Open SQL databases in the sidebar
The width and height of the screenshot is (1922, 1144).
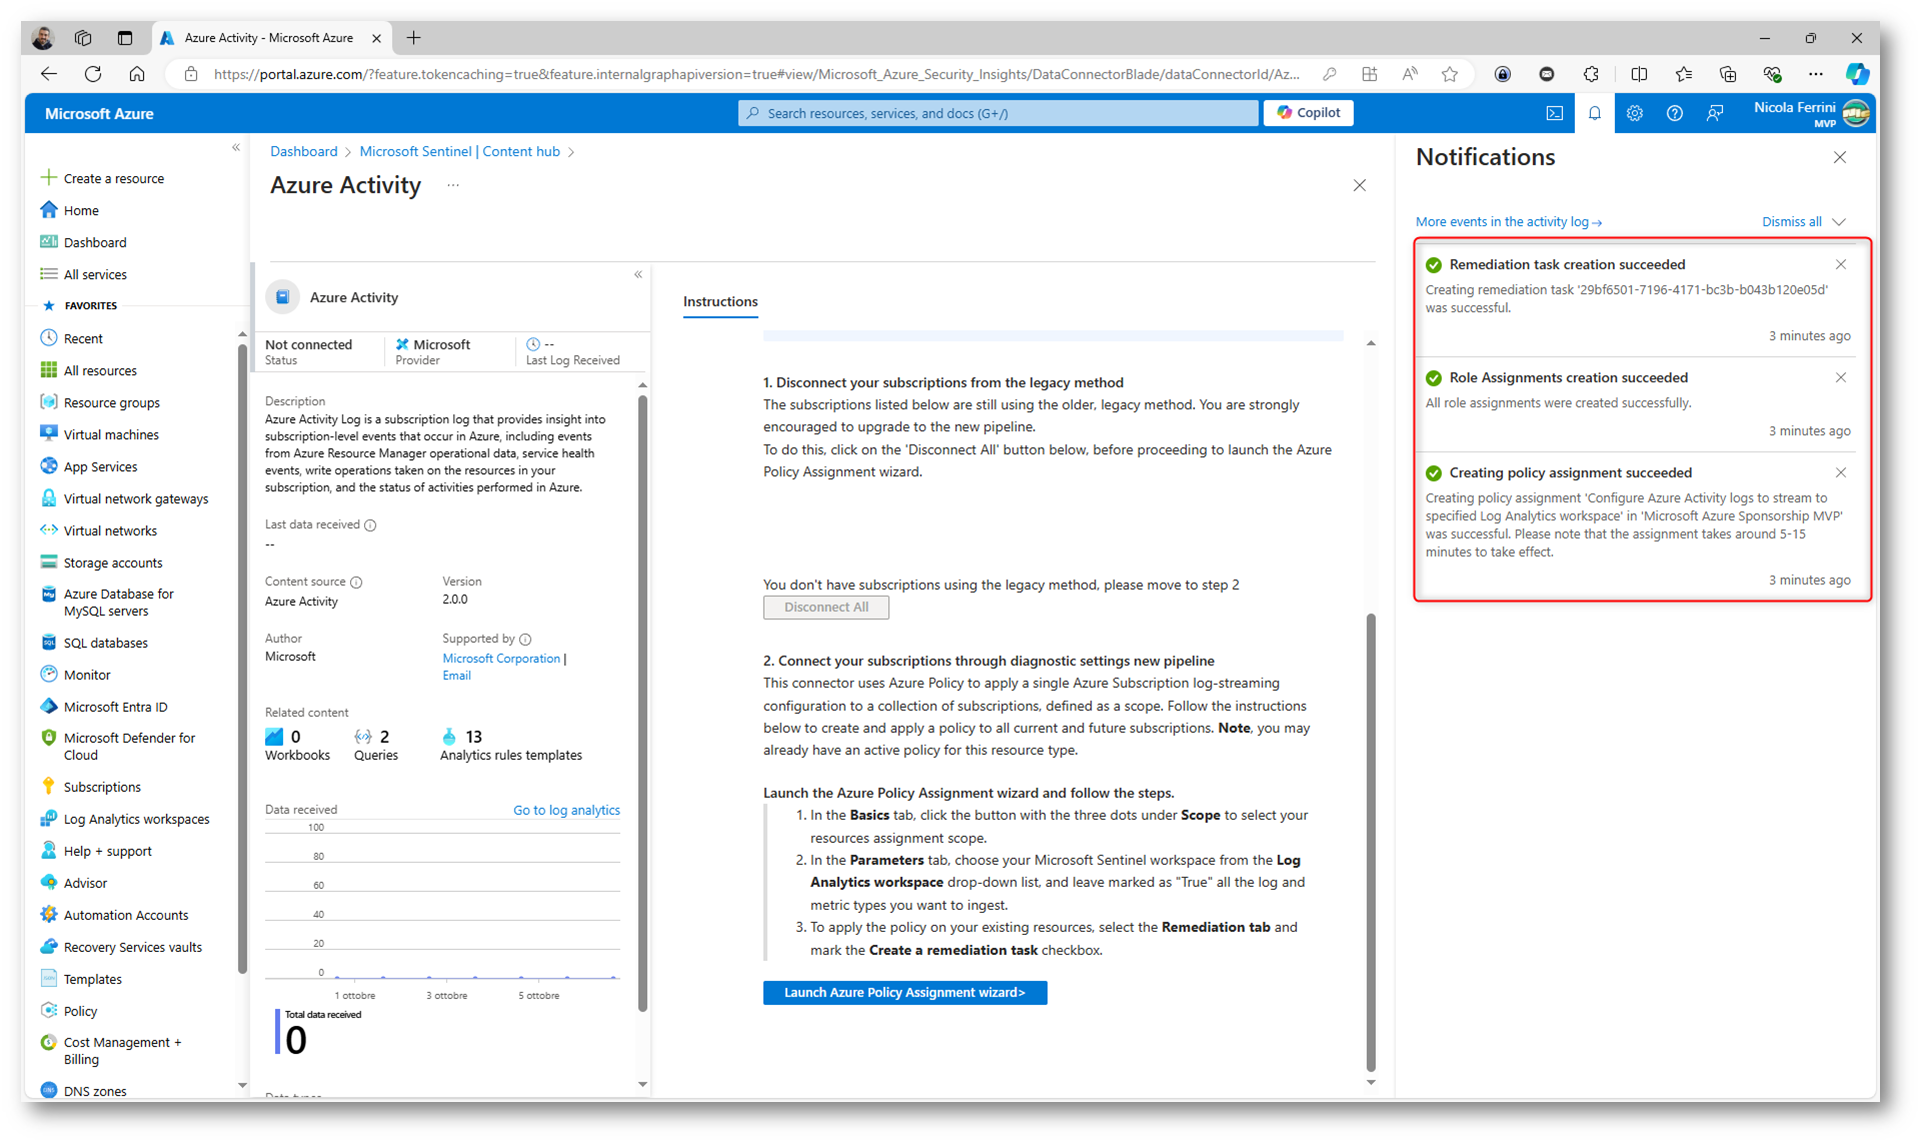[x=105, y=643]
